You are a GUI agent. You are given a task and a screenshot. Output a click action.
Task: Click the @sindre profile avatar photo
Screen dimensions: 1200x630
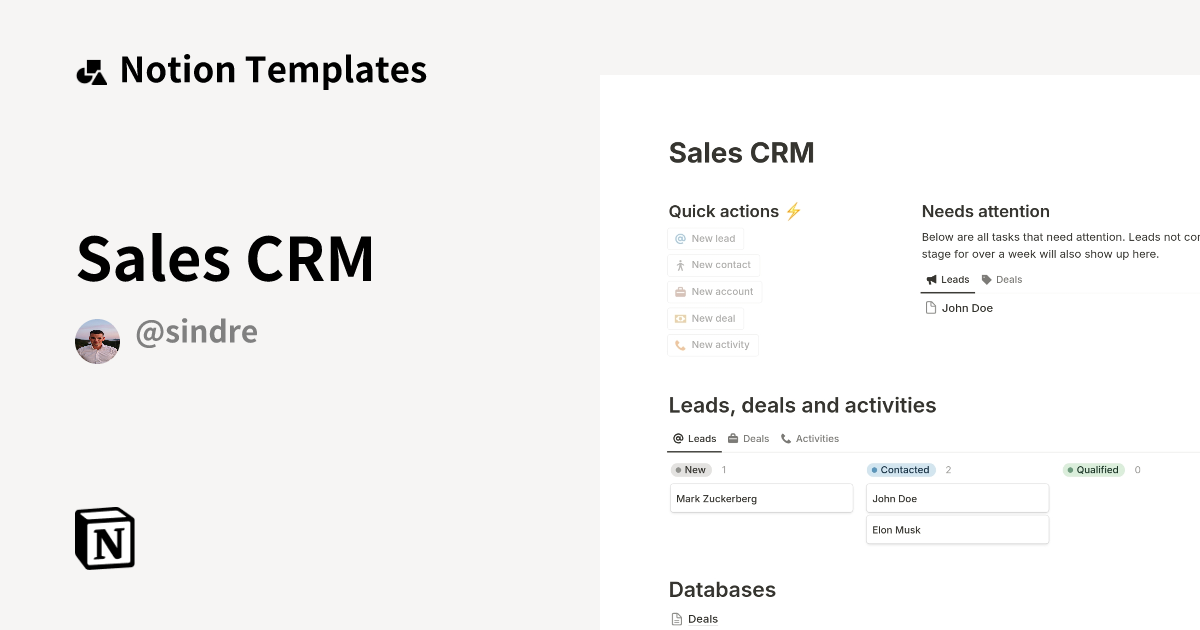(x=97, y=342)
